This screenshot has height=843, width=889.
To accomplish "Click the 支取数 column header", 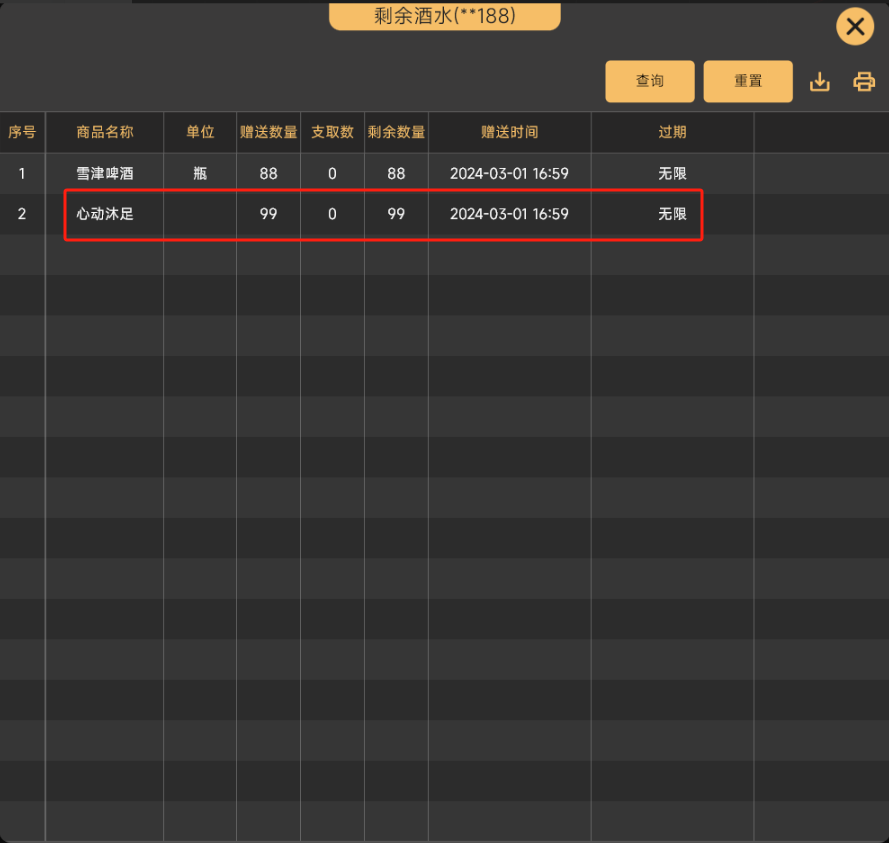I will pyautogui.click(x=332, y=132).
